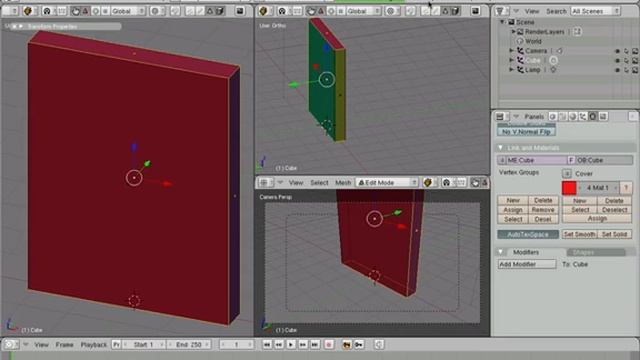Toggle occlude background geometry cube in left viewport
Image resolution: width=640 pixels, height=360 pixels.
pyautogui.click(x=220, y=11)
